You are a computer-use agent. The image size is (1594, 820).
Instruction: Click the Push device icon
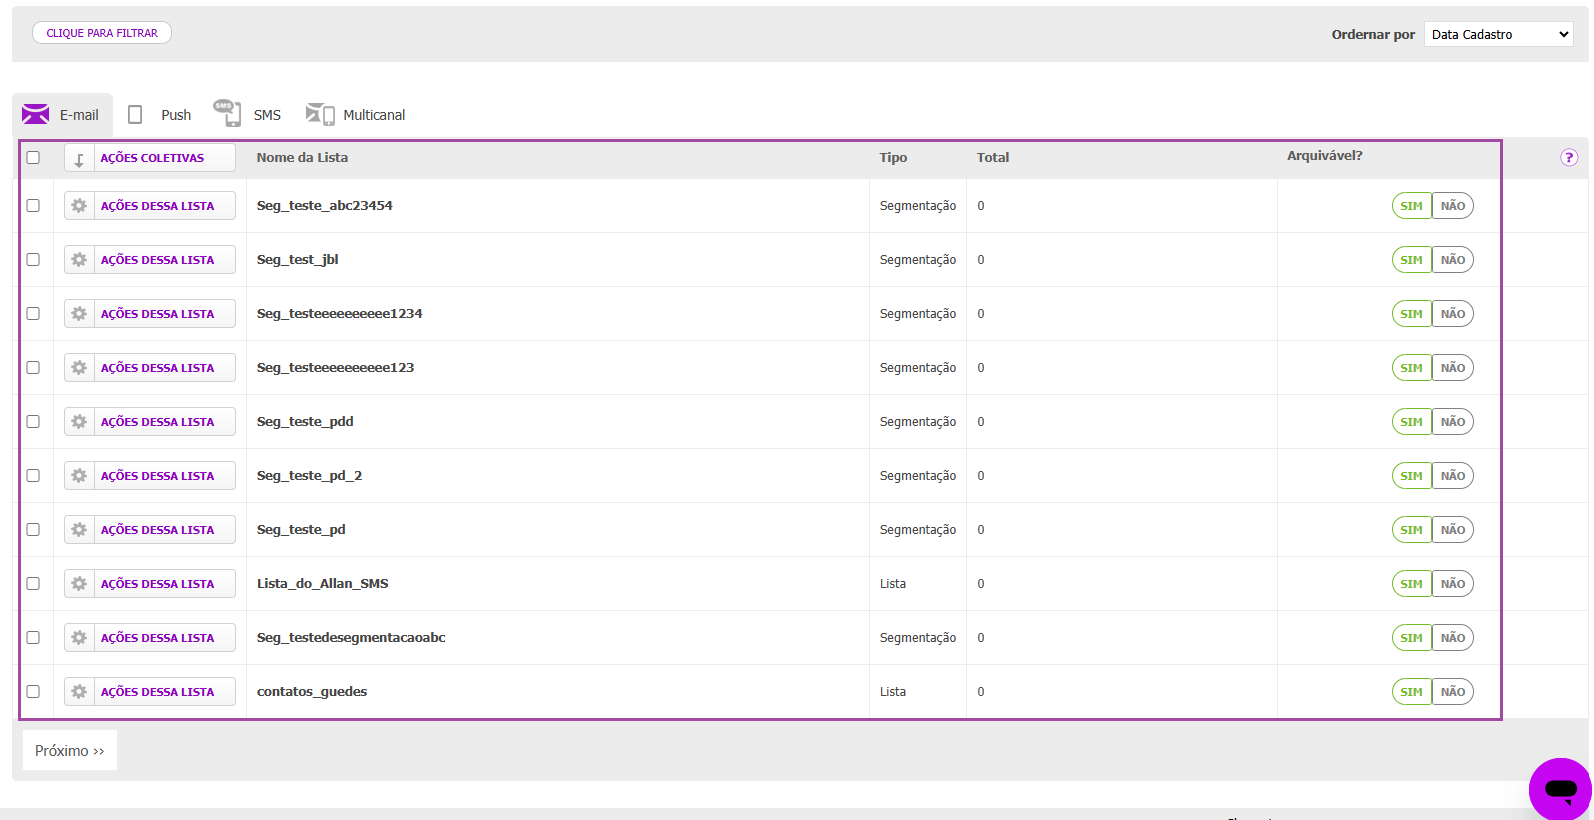(135, 114)
